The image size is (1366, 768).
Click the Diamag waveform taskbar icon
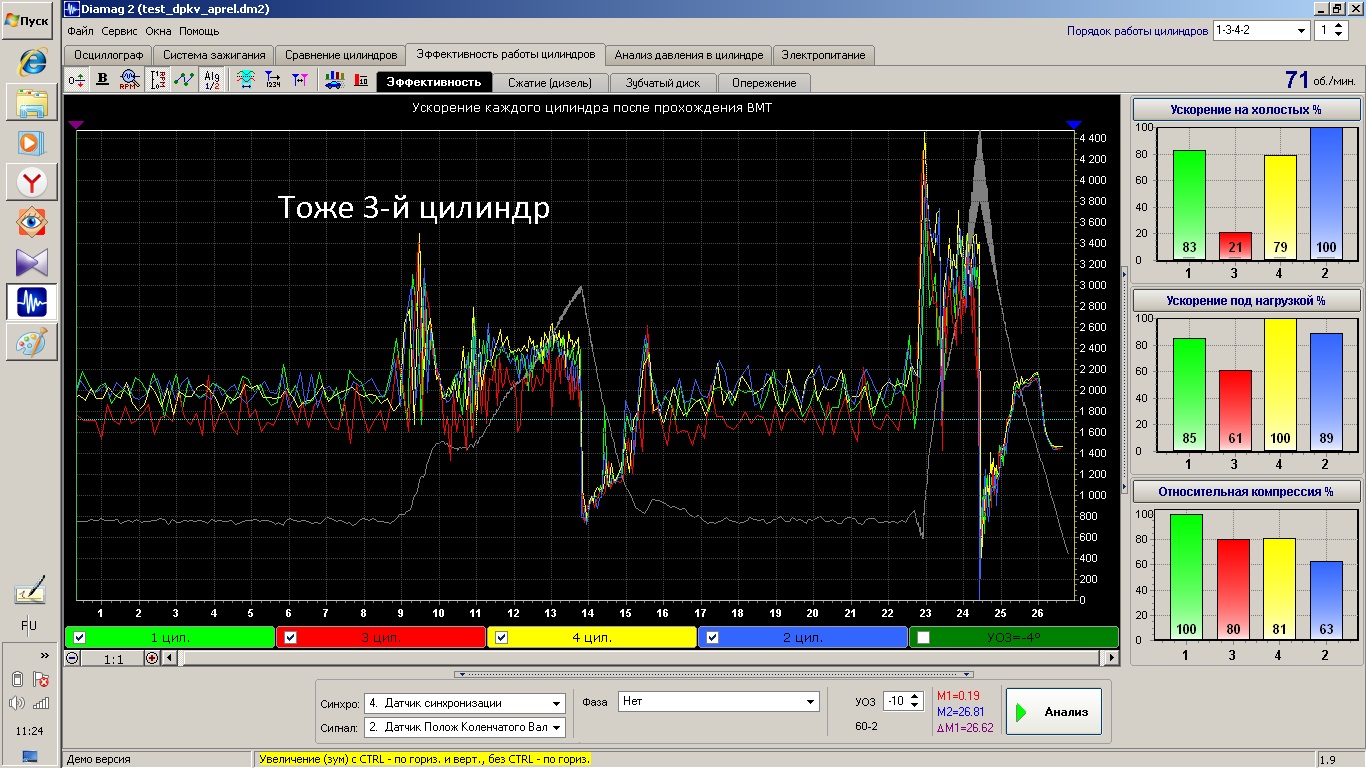click(31, 302)
